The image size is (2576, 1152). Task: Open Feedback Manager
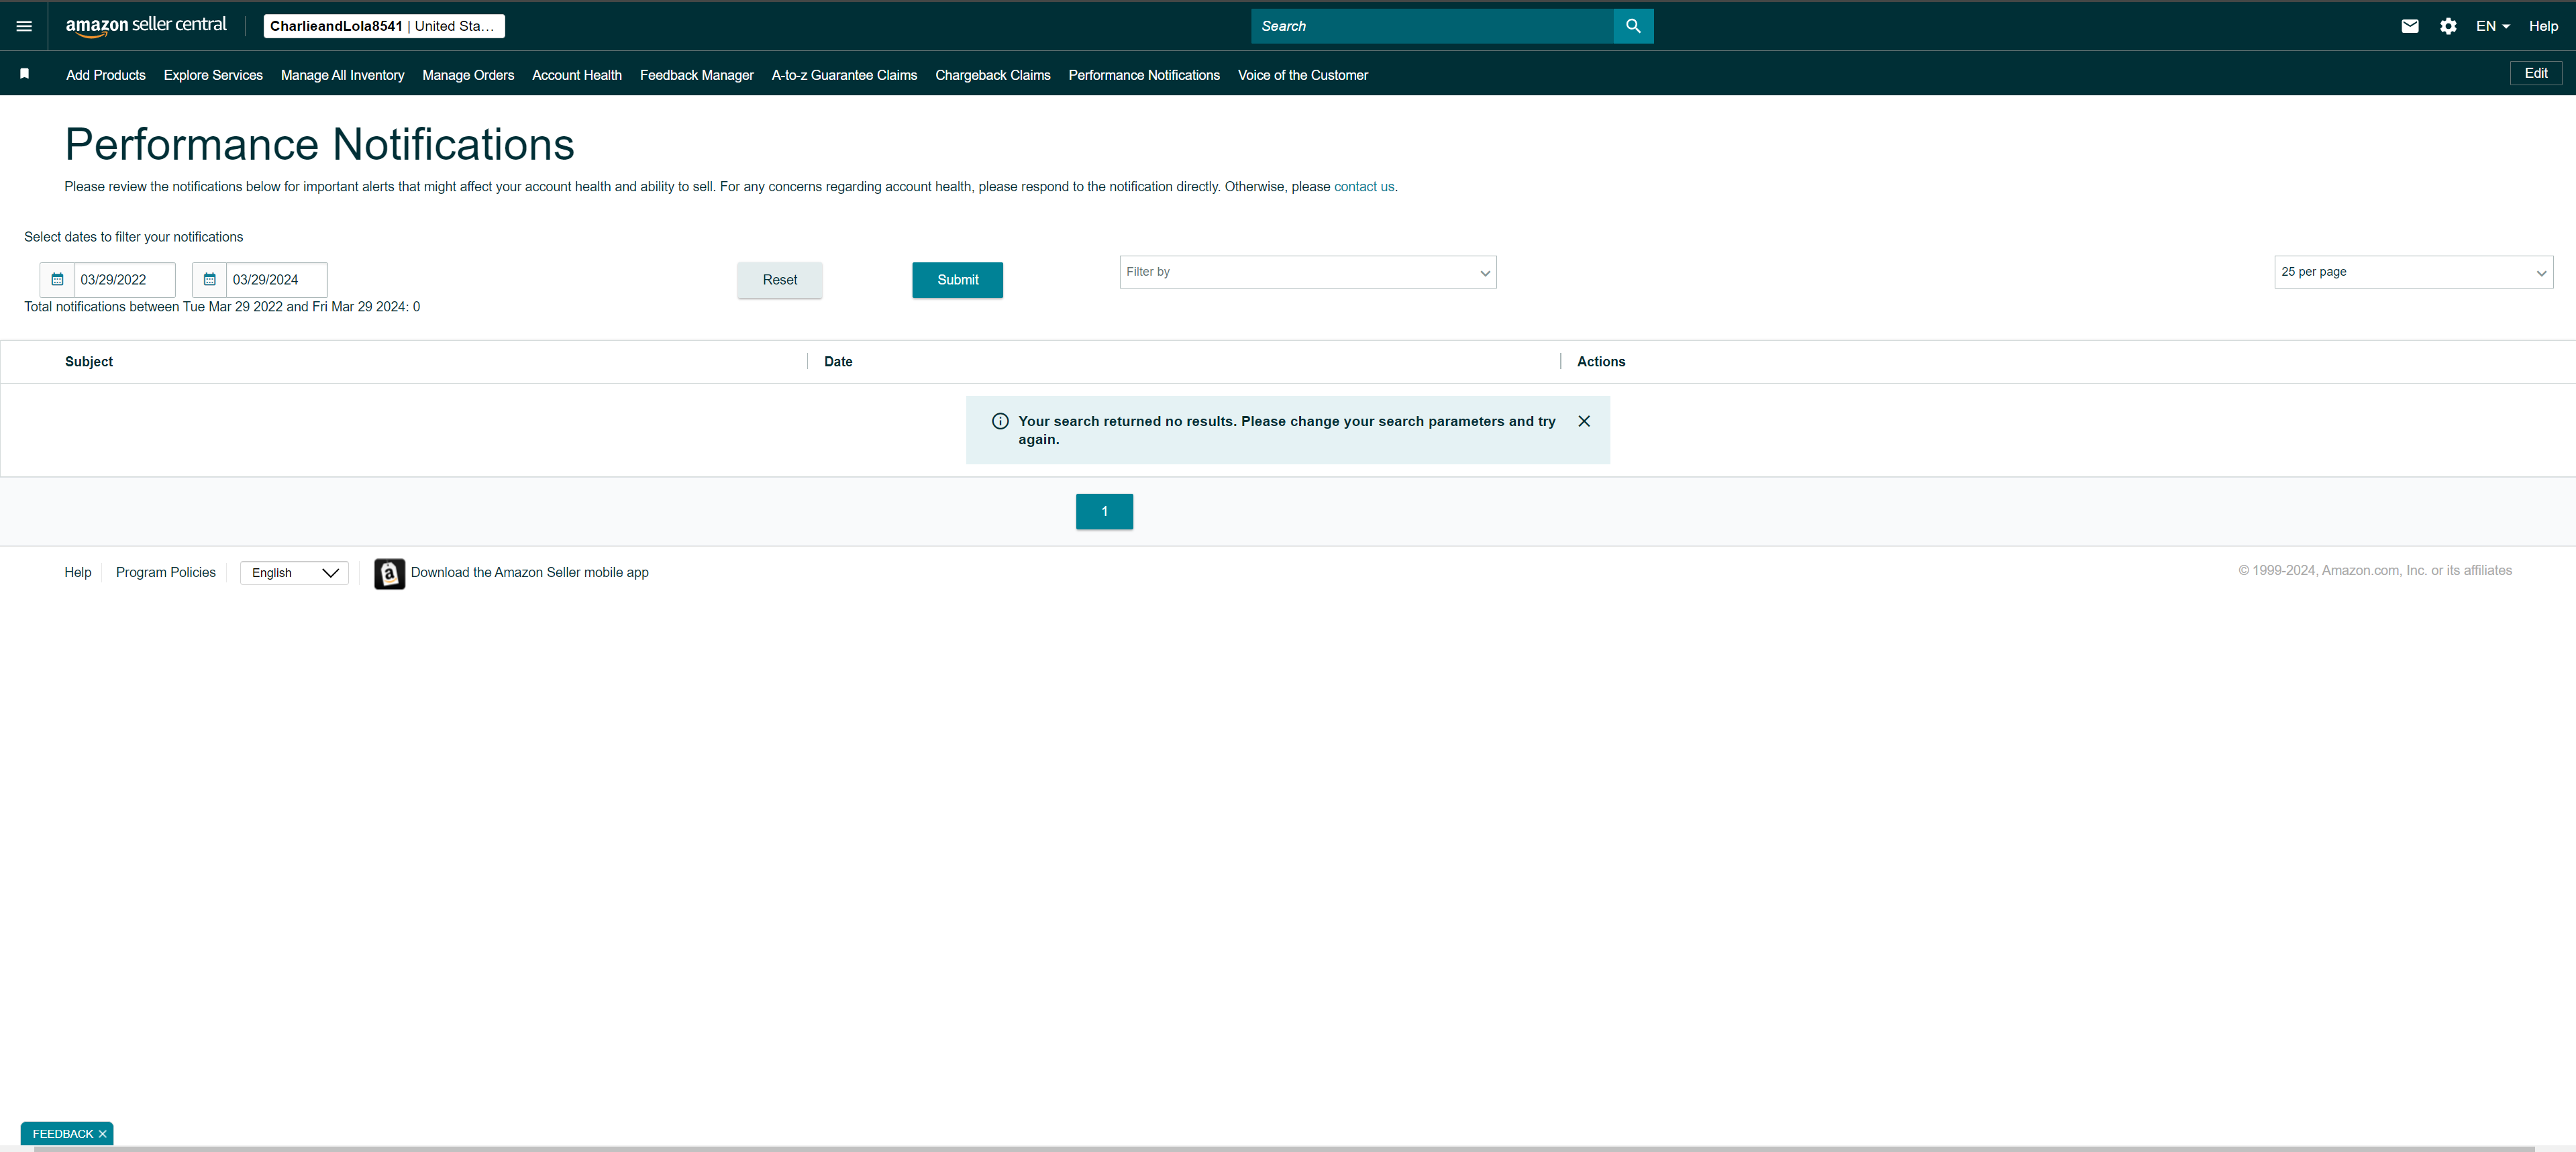pos(697,75)
